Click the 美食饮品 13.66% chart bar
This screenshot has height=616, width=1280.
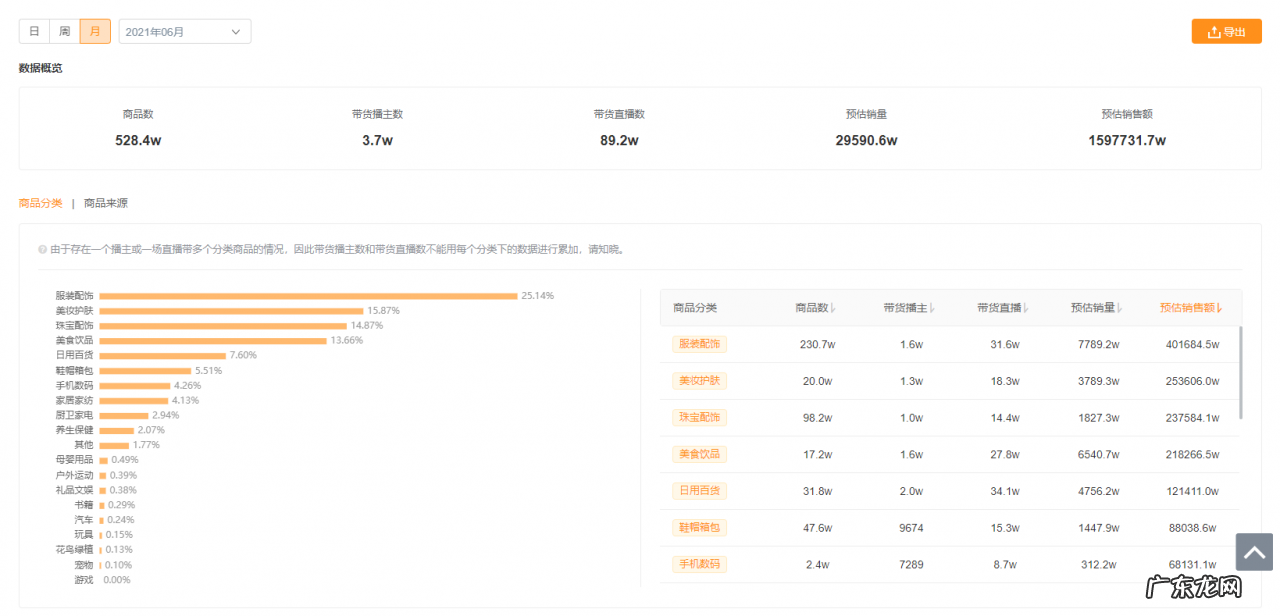click(212, 340)
